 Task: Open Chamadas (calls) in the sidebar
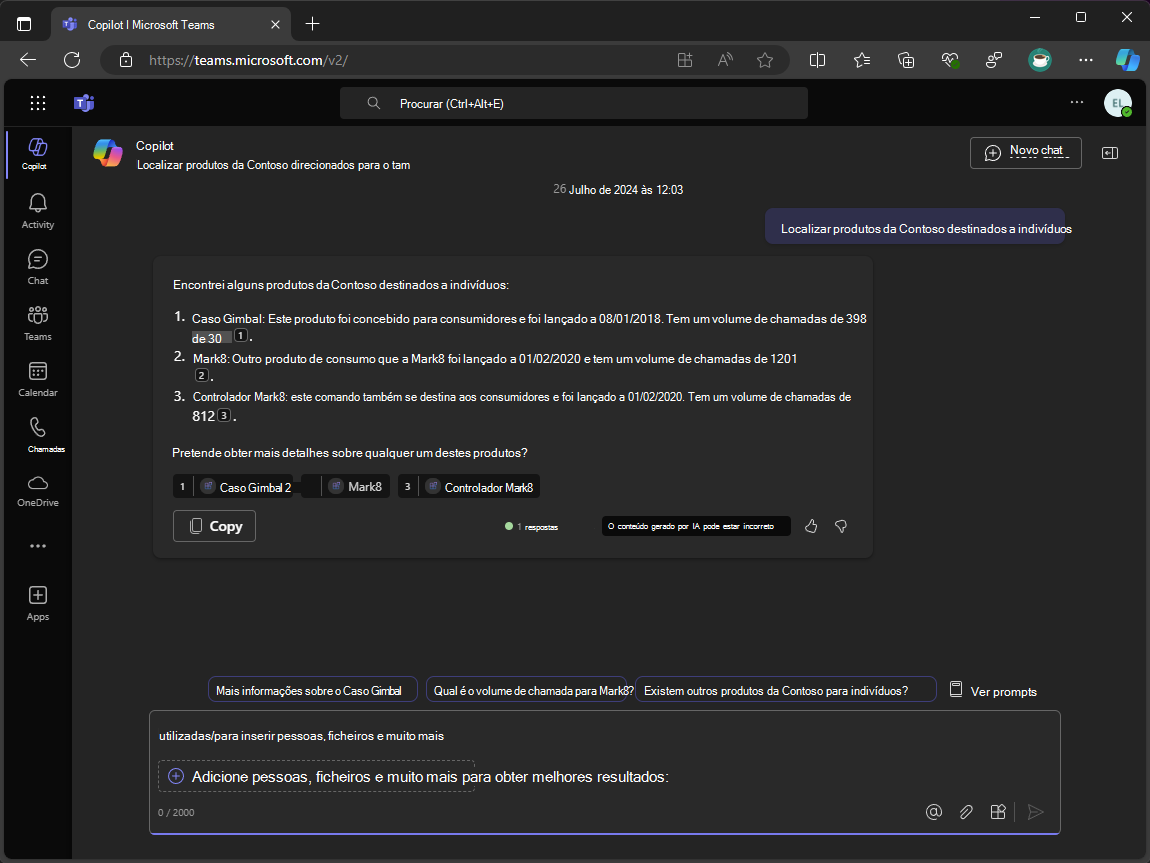click(x=37, y=435)
